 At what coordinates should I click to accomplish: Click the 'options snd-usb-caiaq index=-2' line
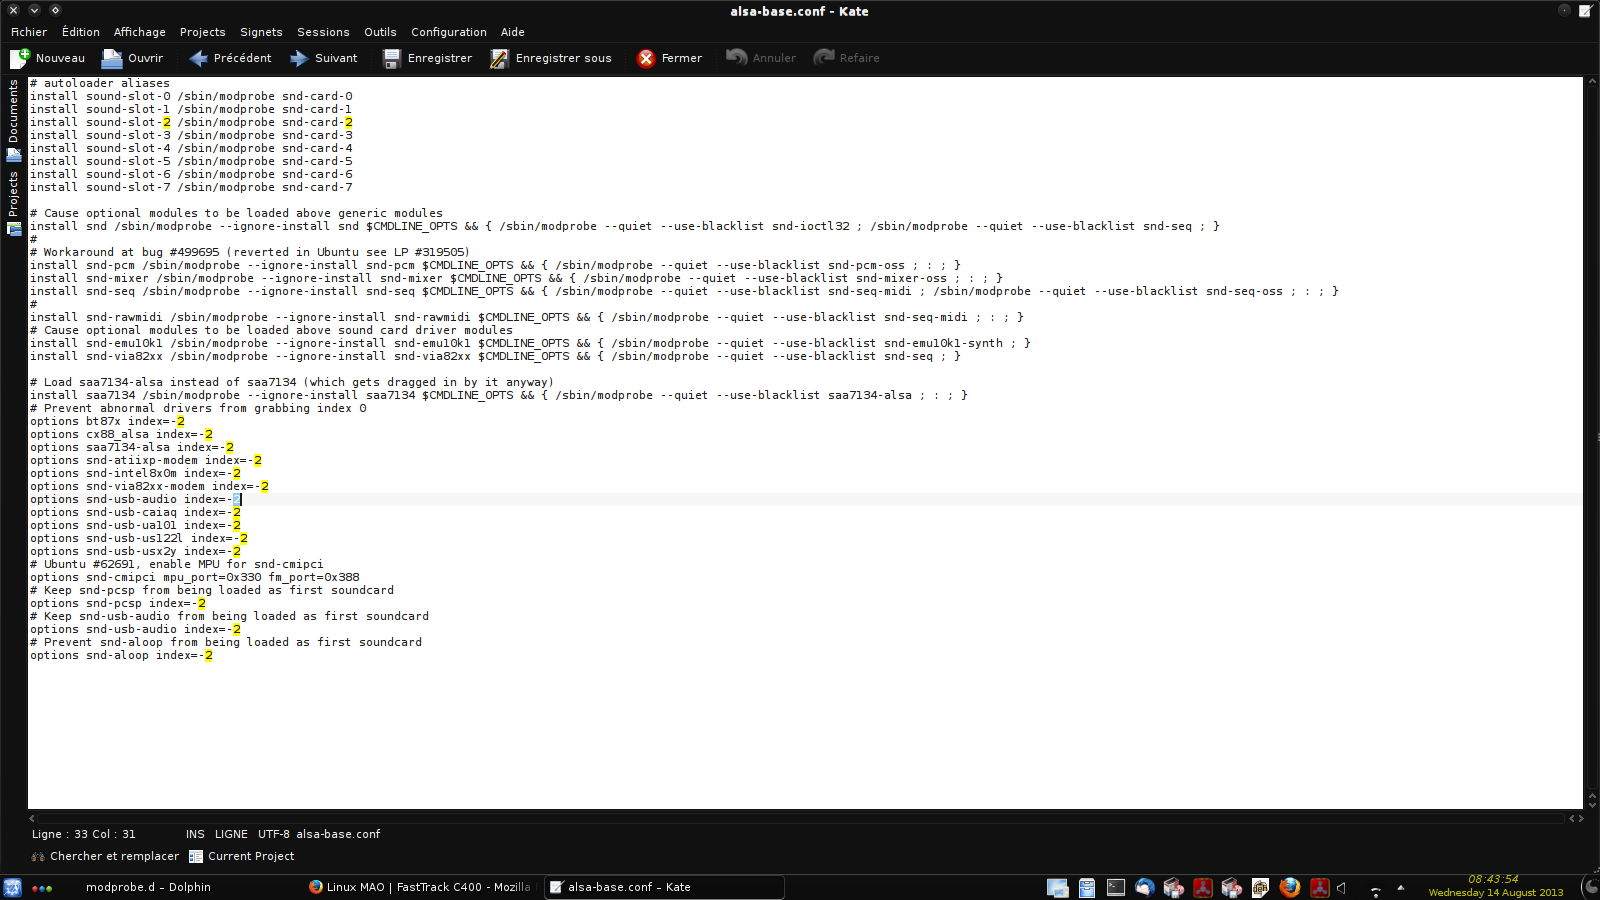tap(135, 513)
